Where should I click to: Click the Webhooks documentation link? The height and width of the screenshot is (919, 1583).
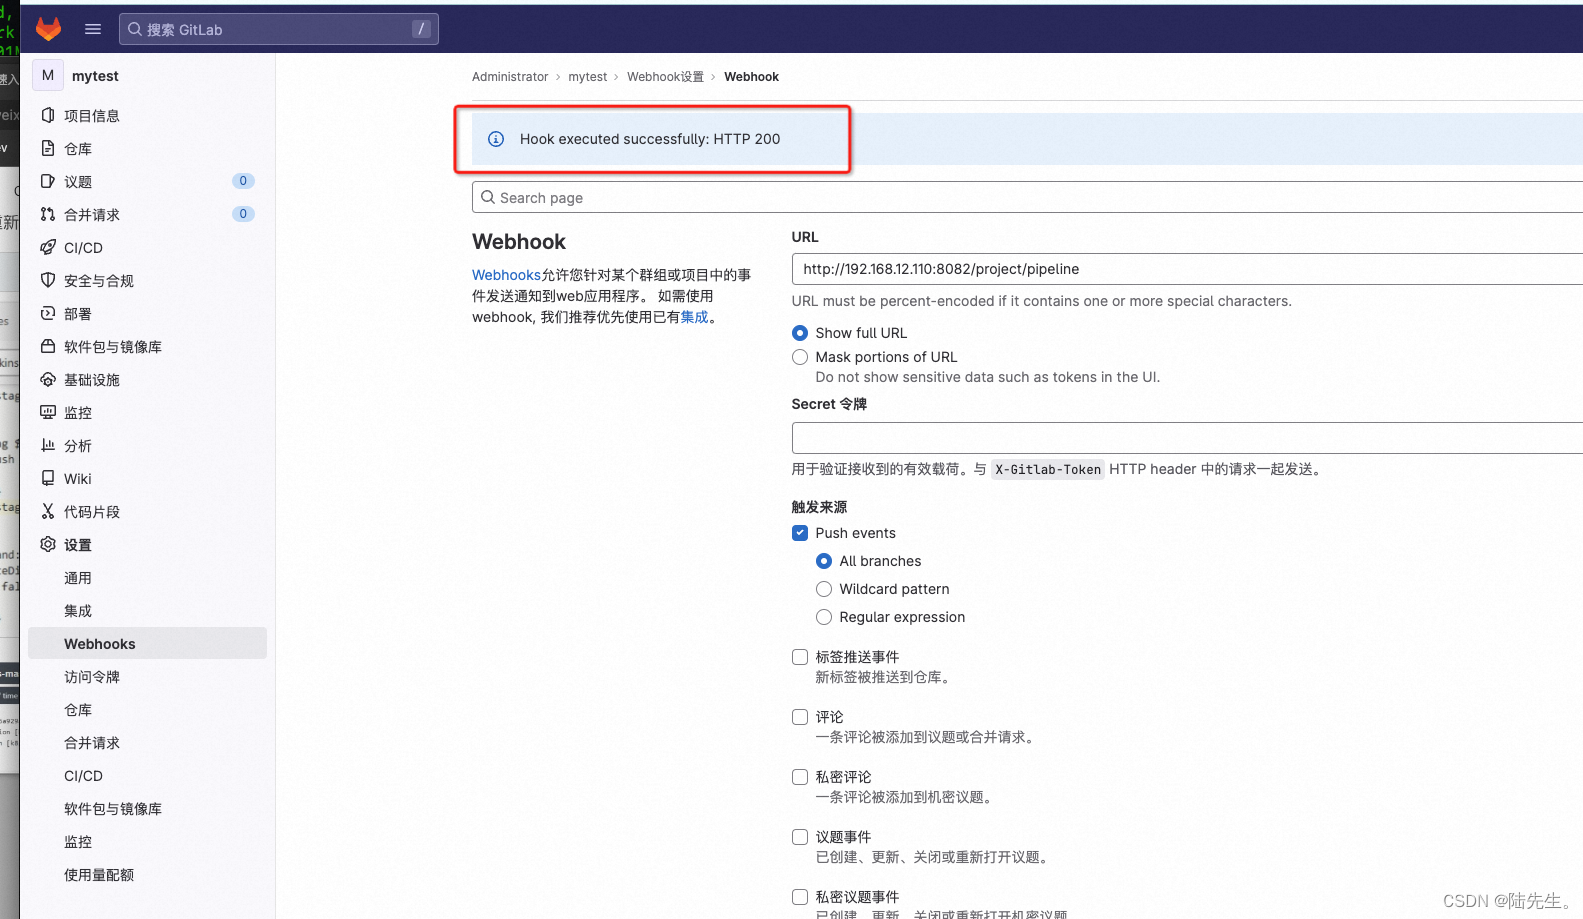click(506, 275)
